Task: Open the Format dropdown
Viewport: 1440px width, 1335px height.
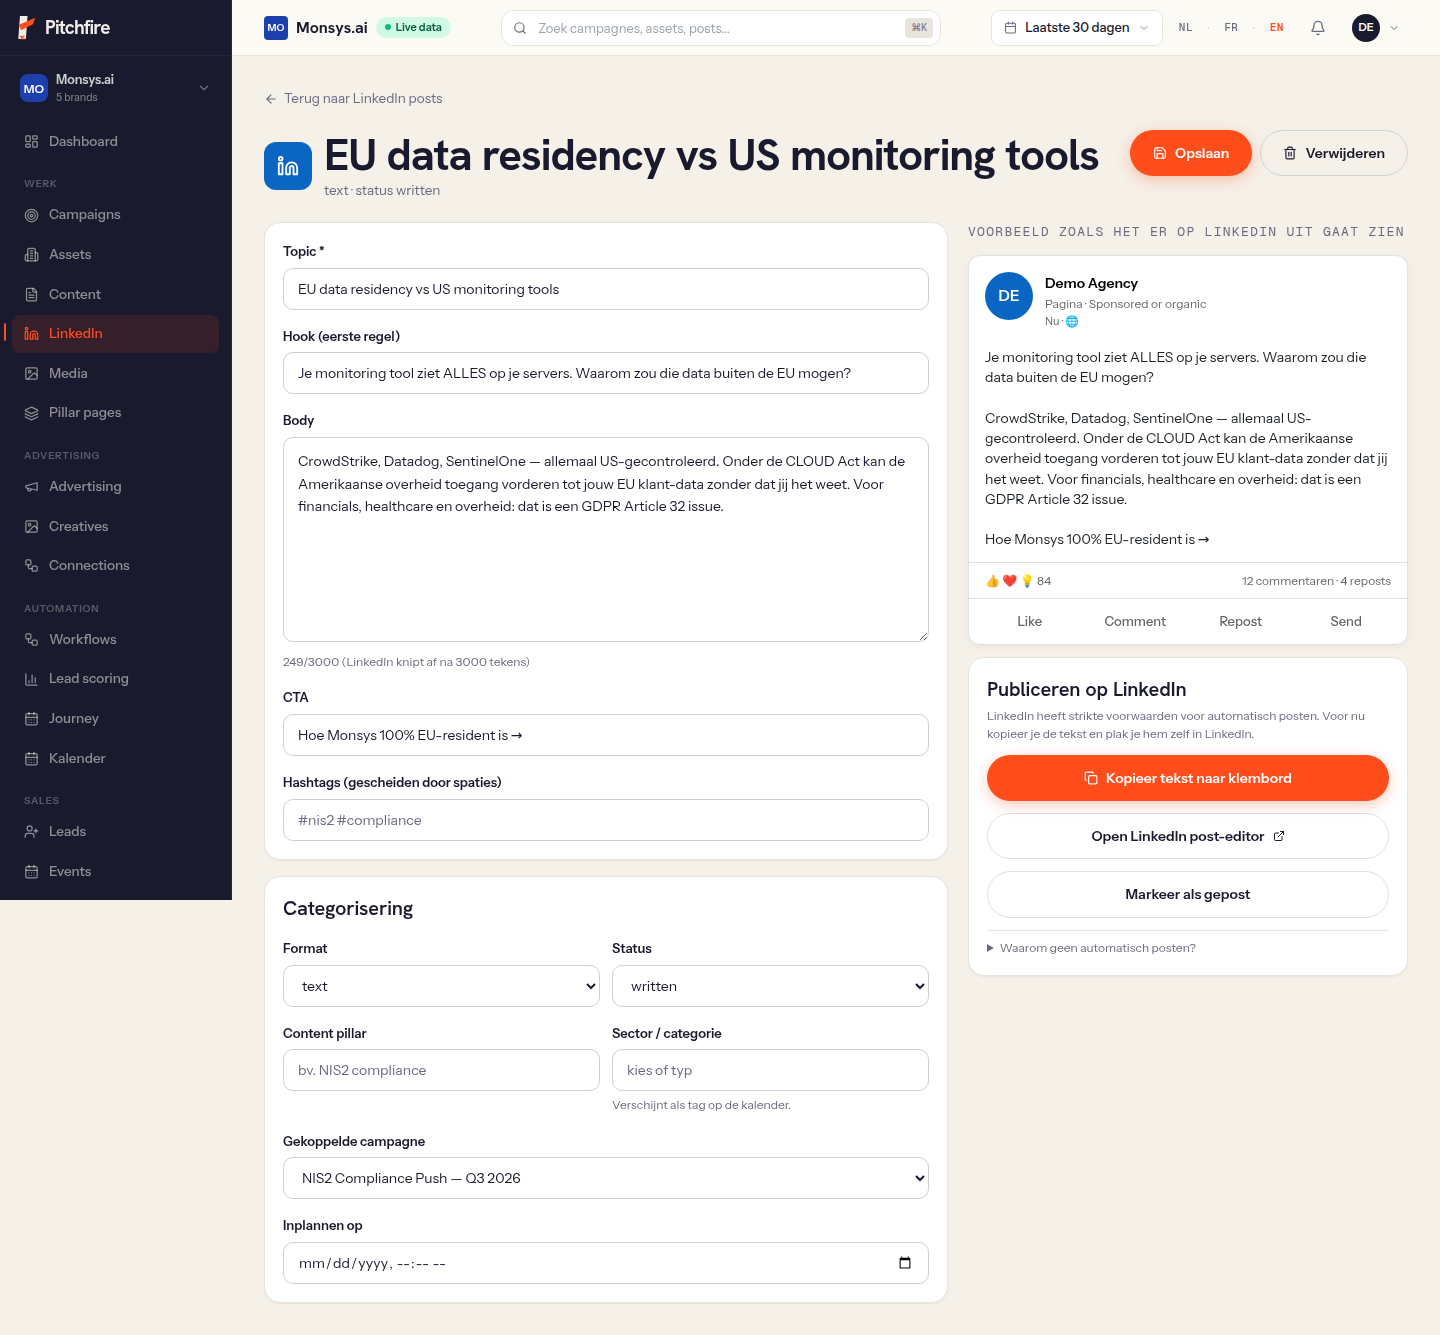Action: tap(441, 986)
